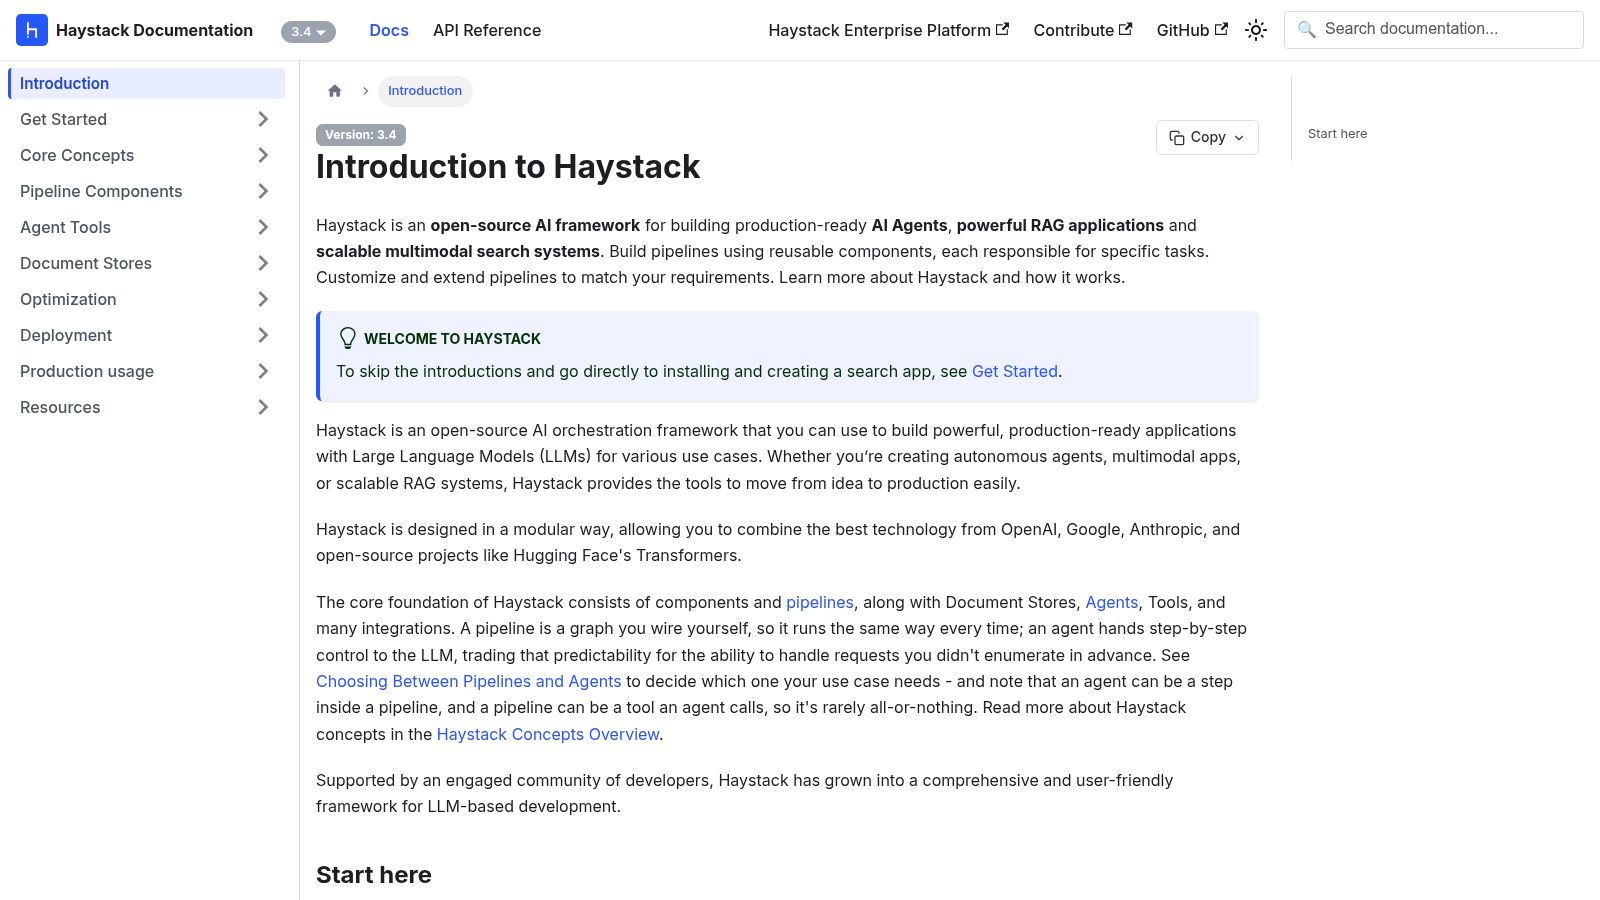The height and width of the screenshot is (900, 1600).
Task: Click the Haystack logo icon
Action: [32, 30]
